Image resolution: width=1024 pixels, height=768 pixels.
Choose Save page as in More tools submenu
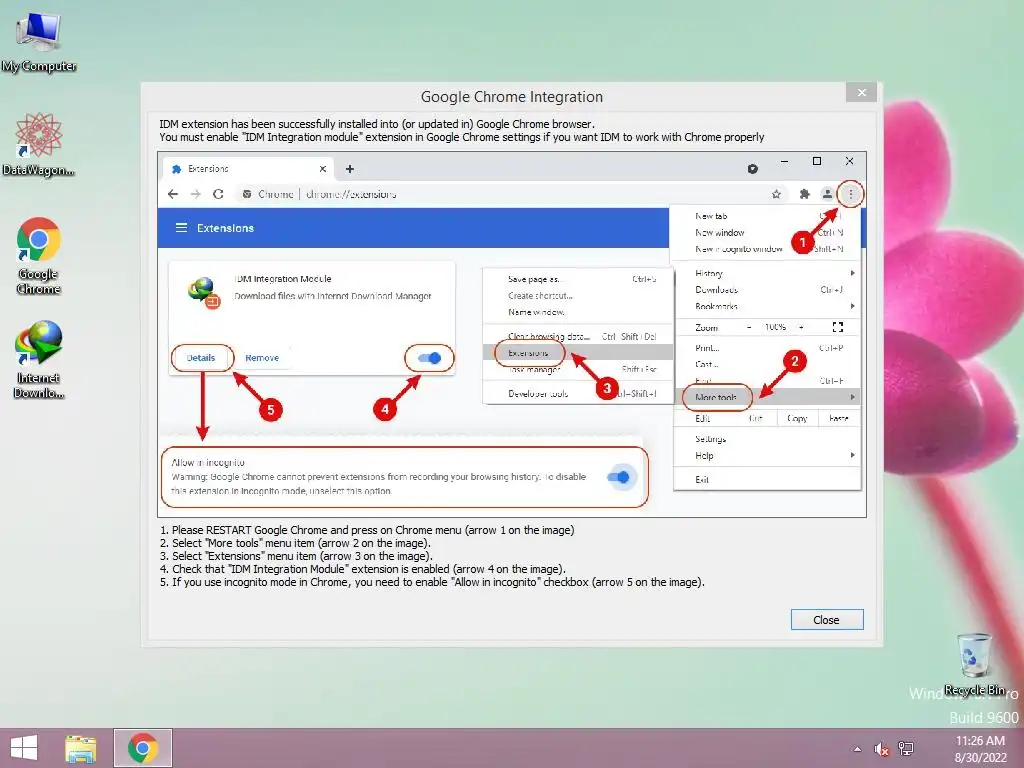point(578,279)
